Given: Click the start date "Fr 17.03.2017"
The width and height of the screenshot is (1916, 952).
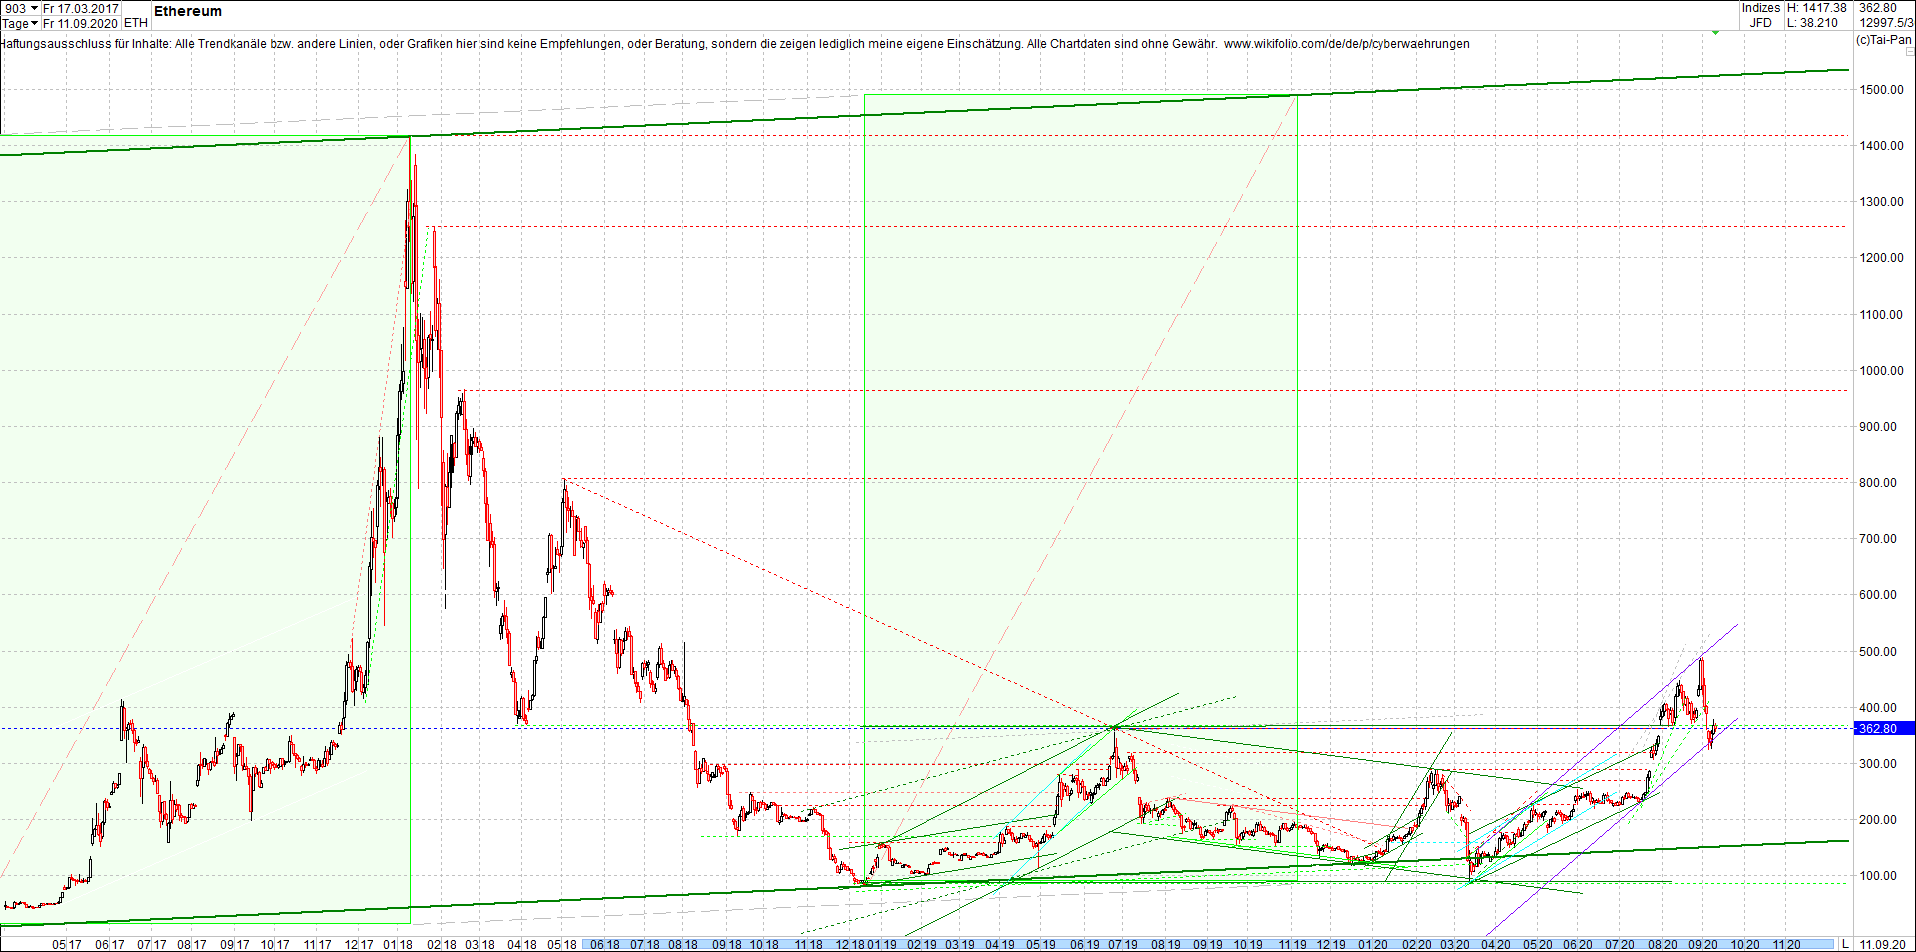Looking at the screenshot, I should click(80, 7).
